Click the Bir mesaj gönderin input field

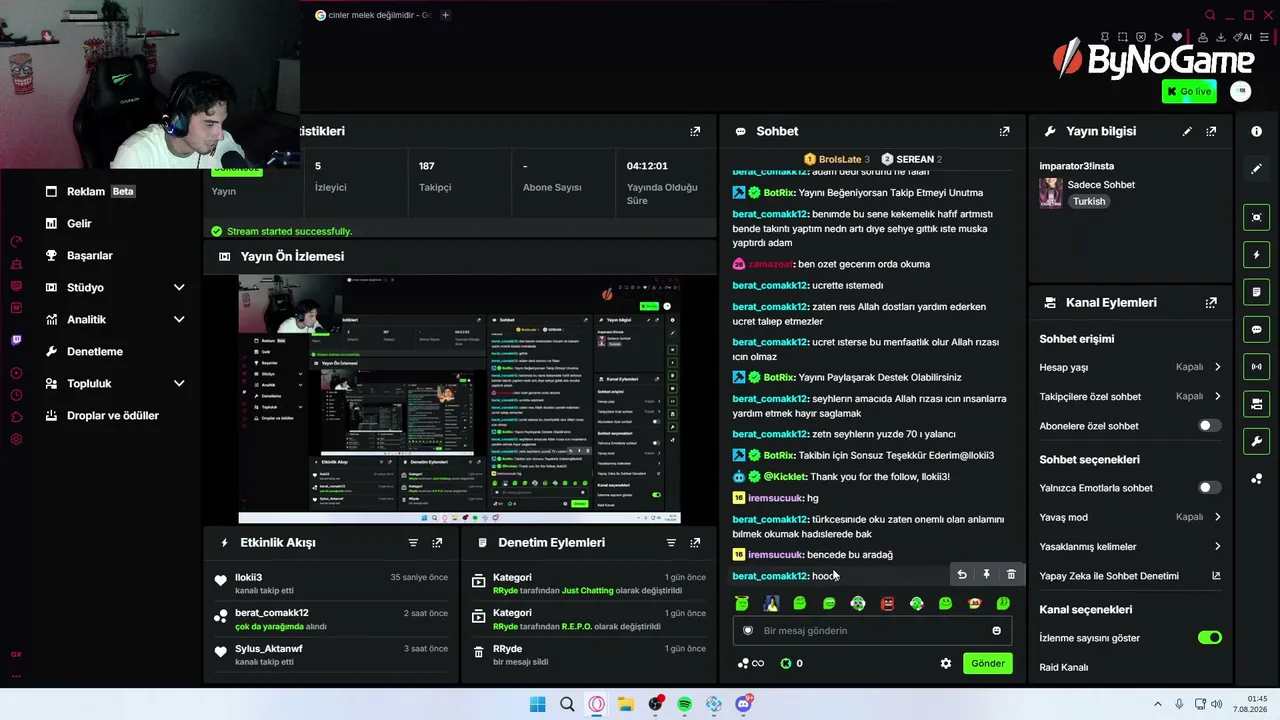pos(870,630)
